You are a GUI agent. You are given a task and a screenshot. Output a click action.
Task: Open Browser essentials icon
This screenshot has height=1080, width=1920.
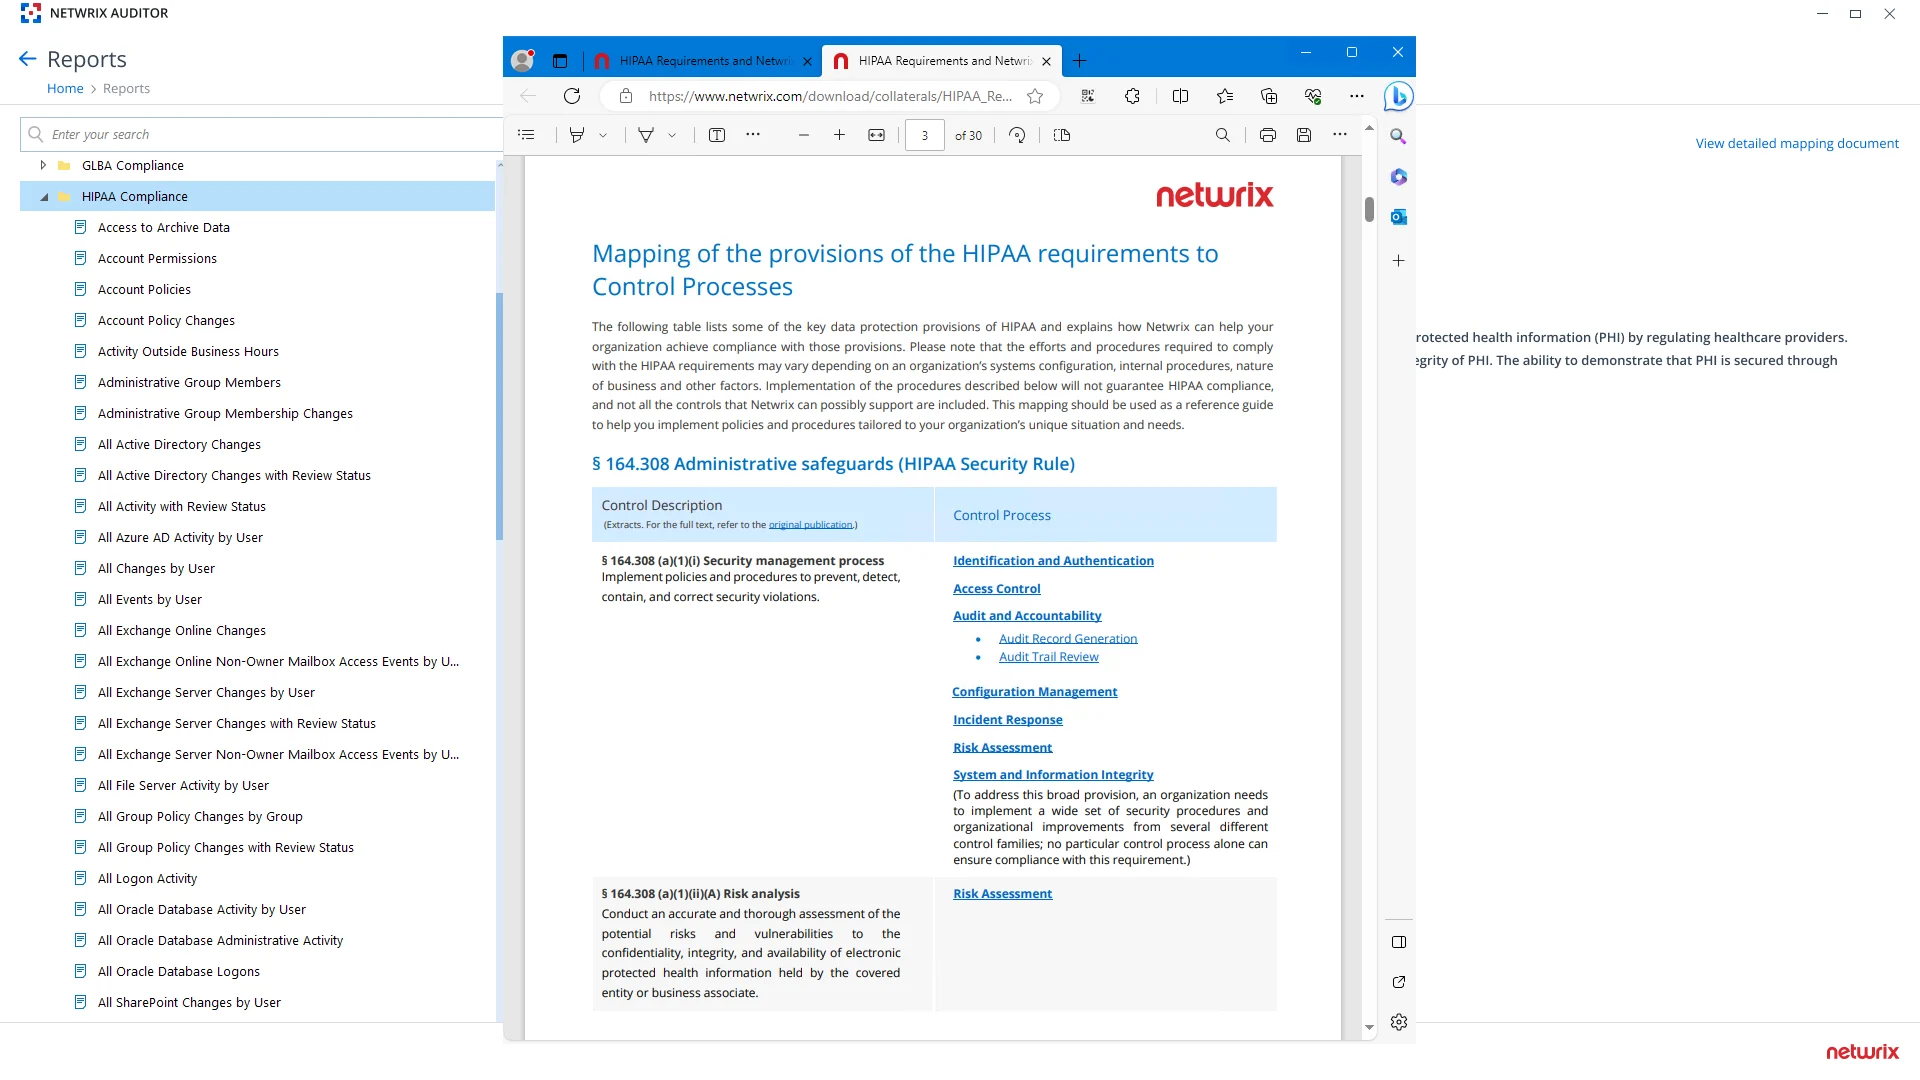tap(1313, 96)
